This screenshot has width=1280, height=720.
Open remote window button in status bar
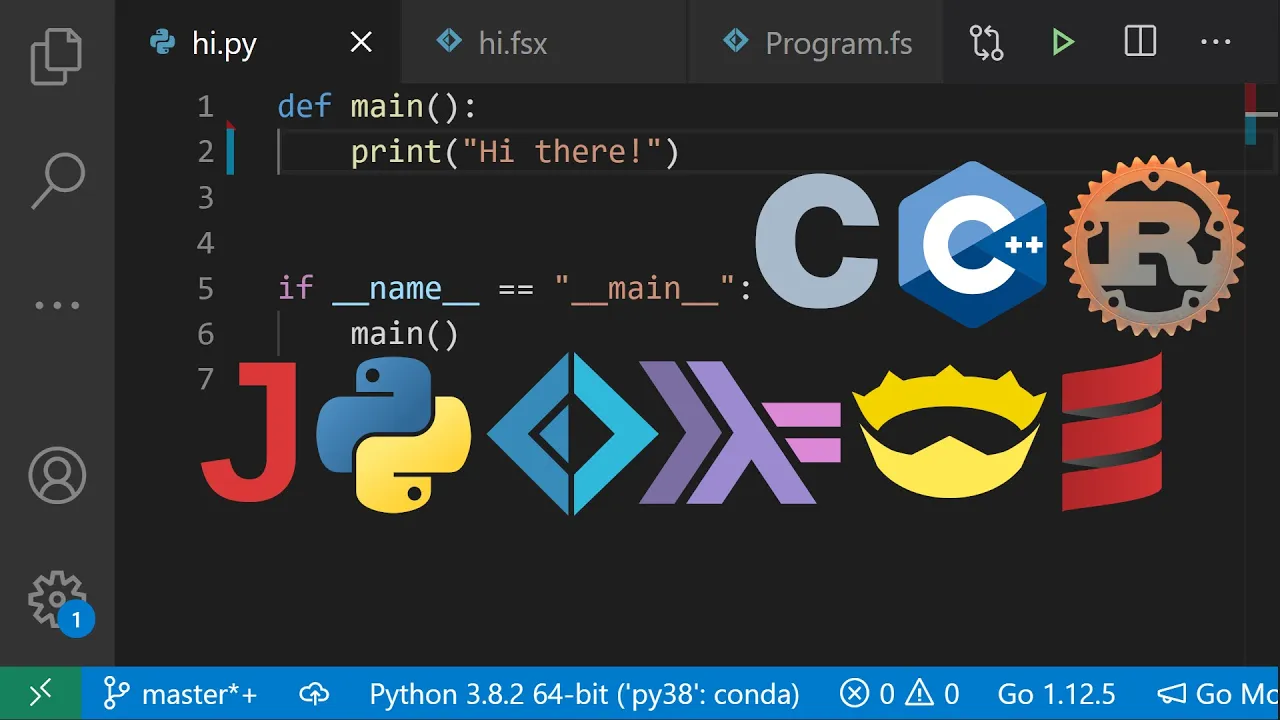(41, 693)
